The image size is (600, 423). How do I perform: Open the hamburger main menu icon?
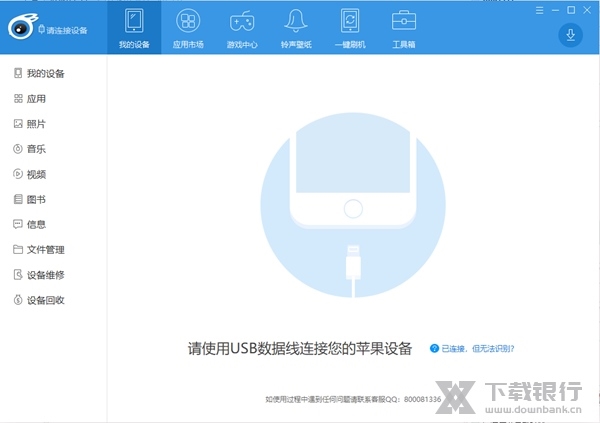pyautogui.click(x=540, y=10)
